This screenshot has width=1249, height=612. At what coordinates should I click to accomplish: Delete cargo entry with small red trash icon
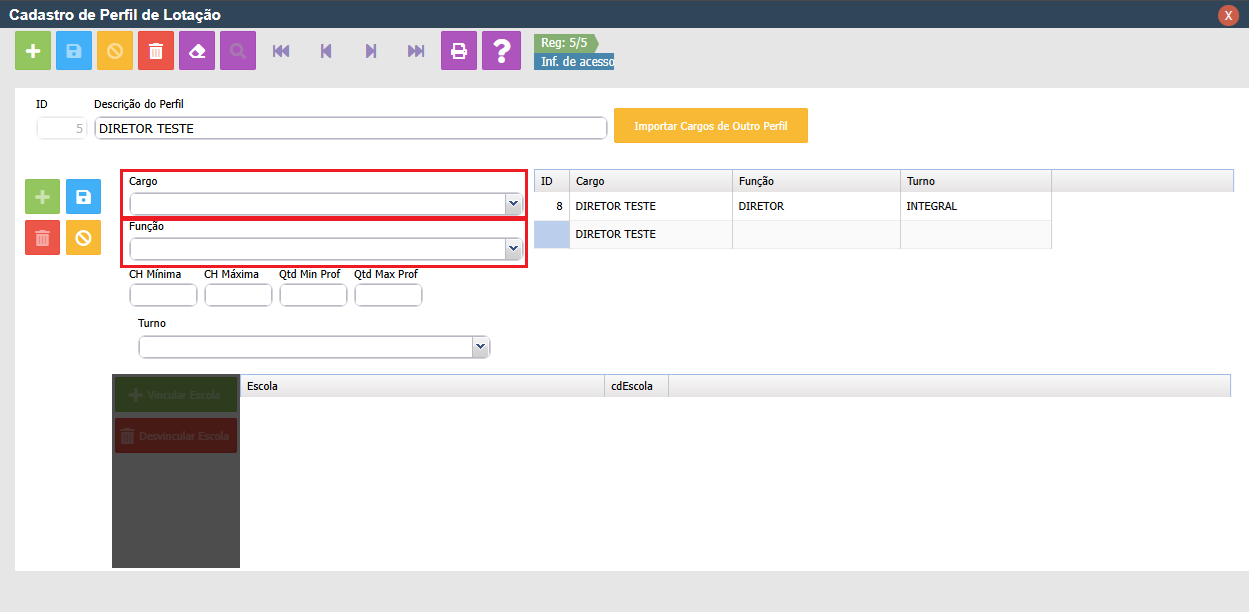coord(42,238)
